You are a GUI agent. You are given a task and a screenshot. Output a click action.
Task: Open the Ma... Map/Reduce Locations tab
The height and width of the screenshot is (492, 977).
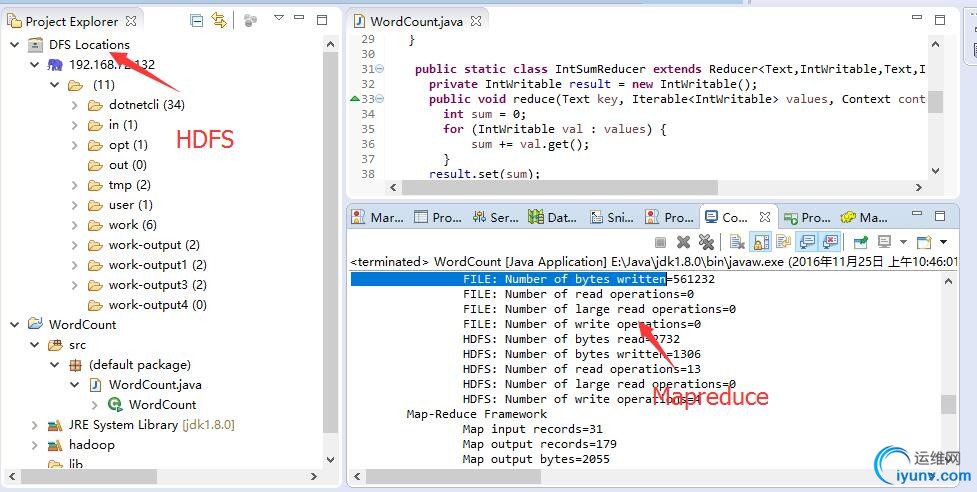click(x=864, y=217)
